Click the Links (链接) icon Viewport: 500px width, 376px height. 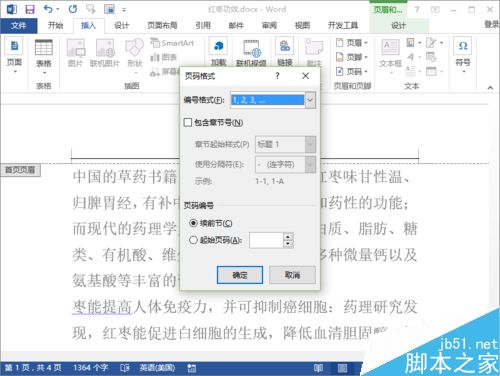pyautogui.click(x=285, y=46)
